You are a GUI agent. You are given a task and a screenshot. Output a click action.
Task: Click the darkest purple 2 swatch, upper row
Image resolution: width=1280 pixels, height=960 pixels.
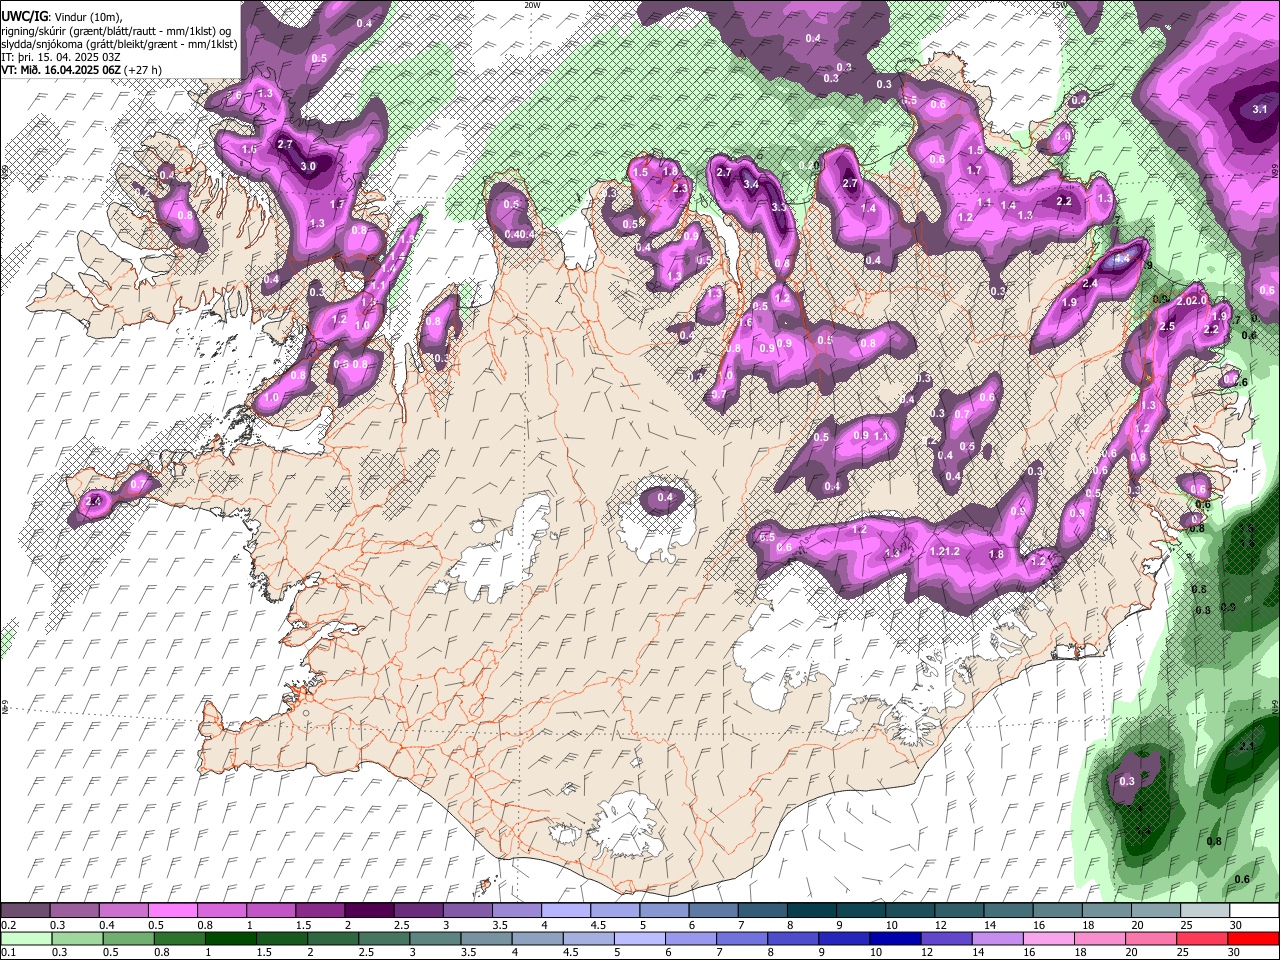coord(368,911)
